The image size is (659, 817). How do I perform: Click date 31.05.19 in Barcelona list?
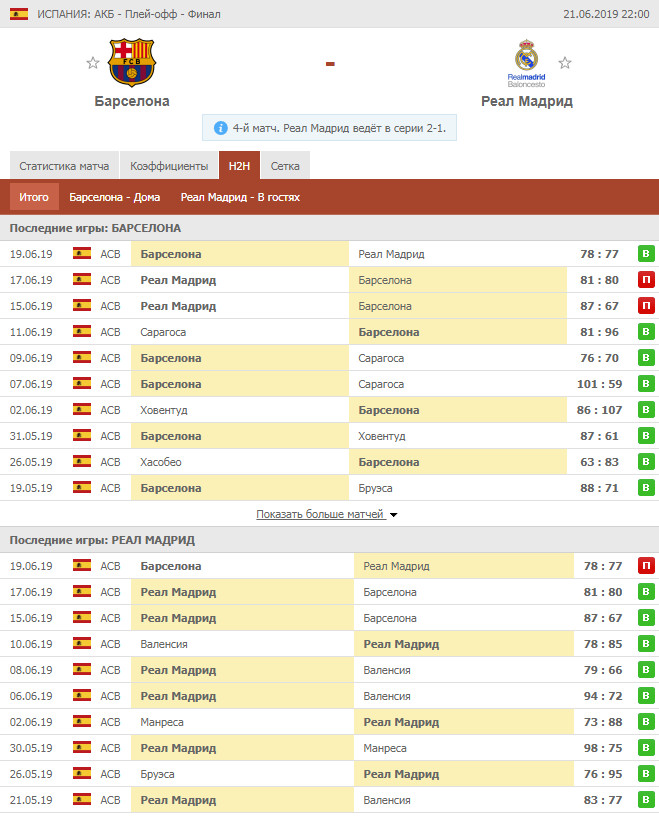(31, 436)
